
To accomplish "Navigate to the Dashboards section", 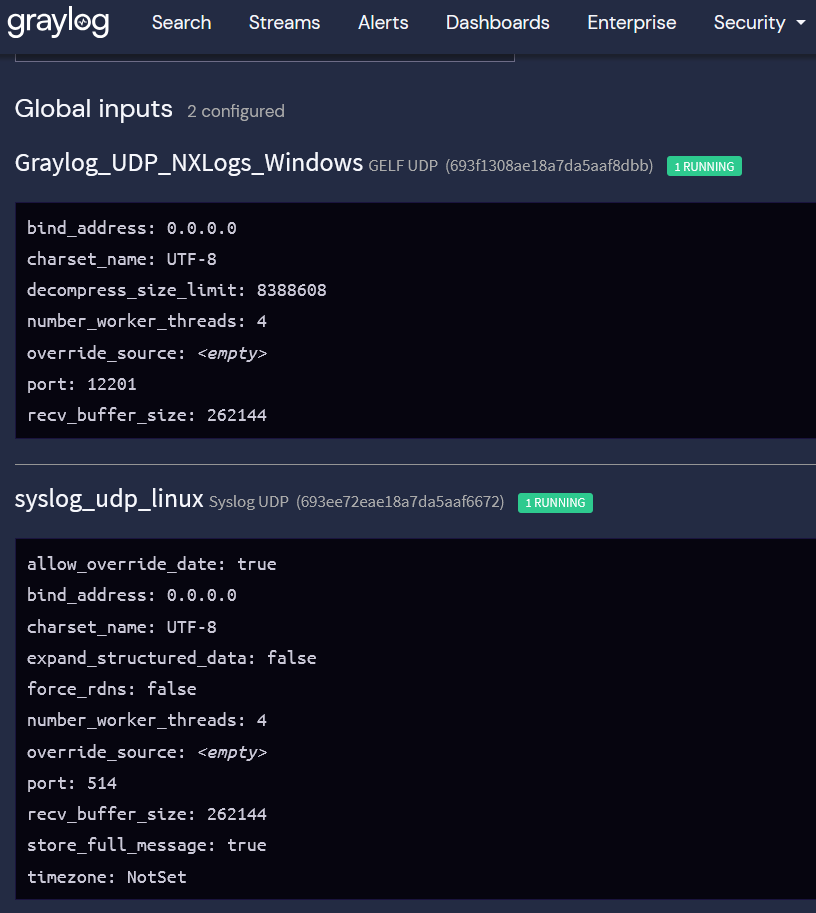I will 497,22.
